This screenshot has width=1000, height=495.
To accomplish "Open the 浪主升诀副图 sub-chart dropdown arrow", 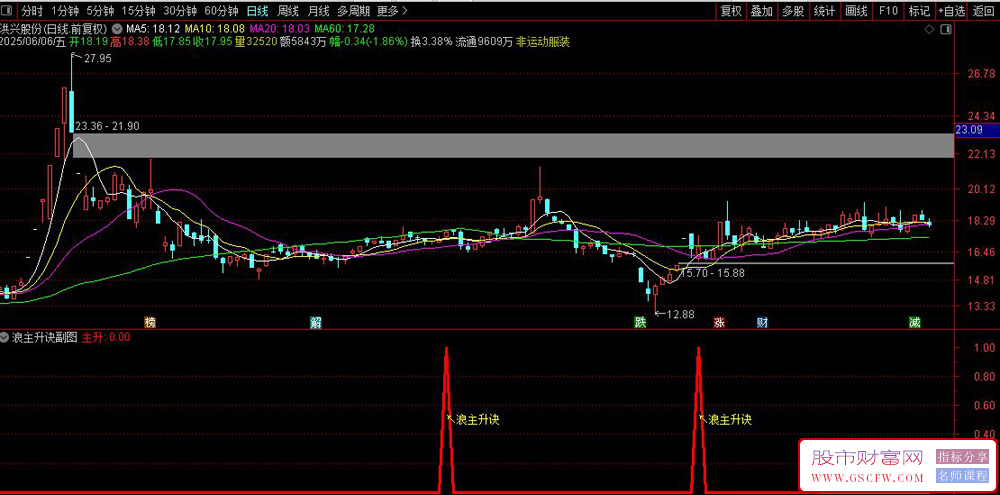I will click(5, 337).
